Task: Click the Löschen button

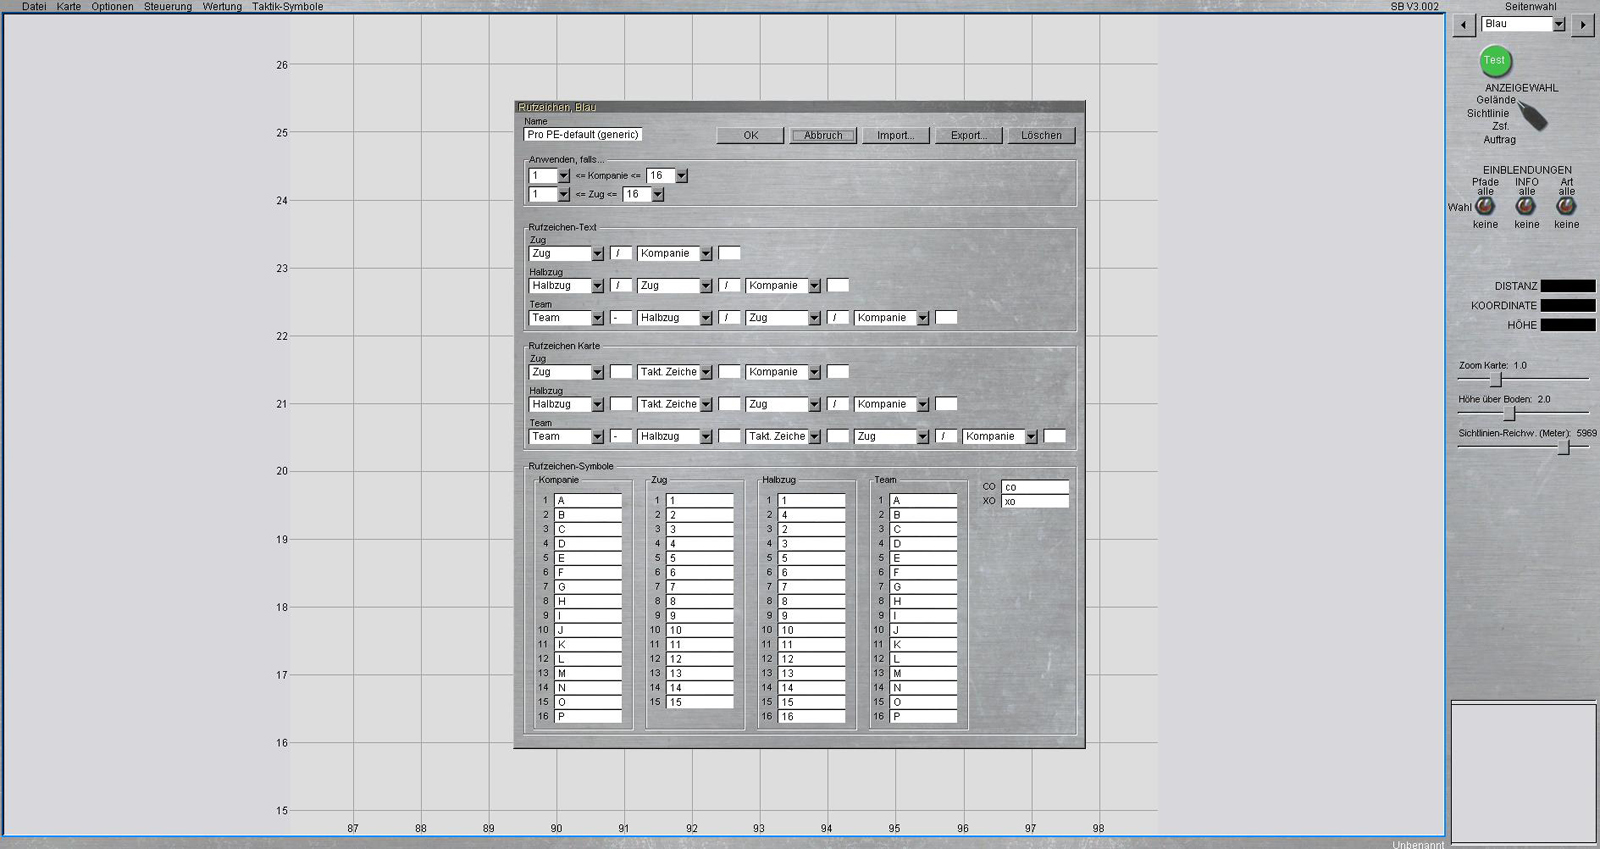Action: [x=1041, y=135]
